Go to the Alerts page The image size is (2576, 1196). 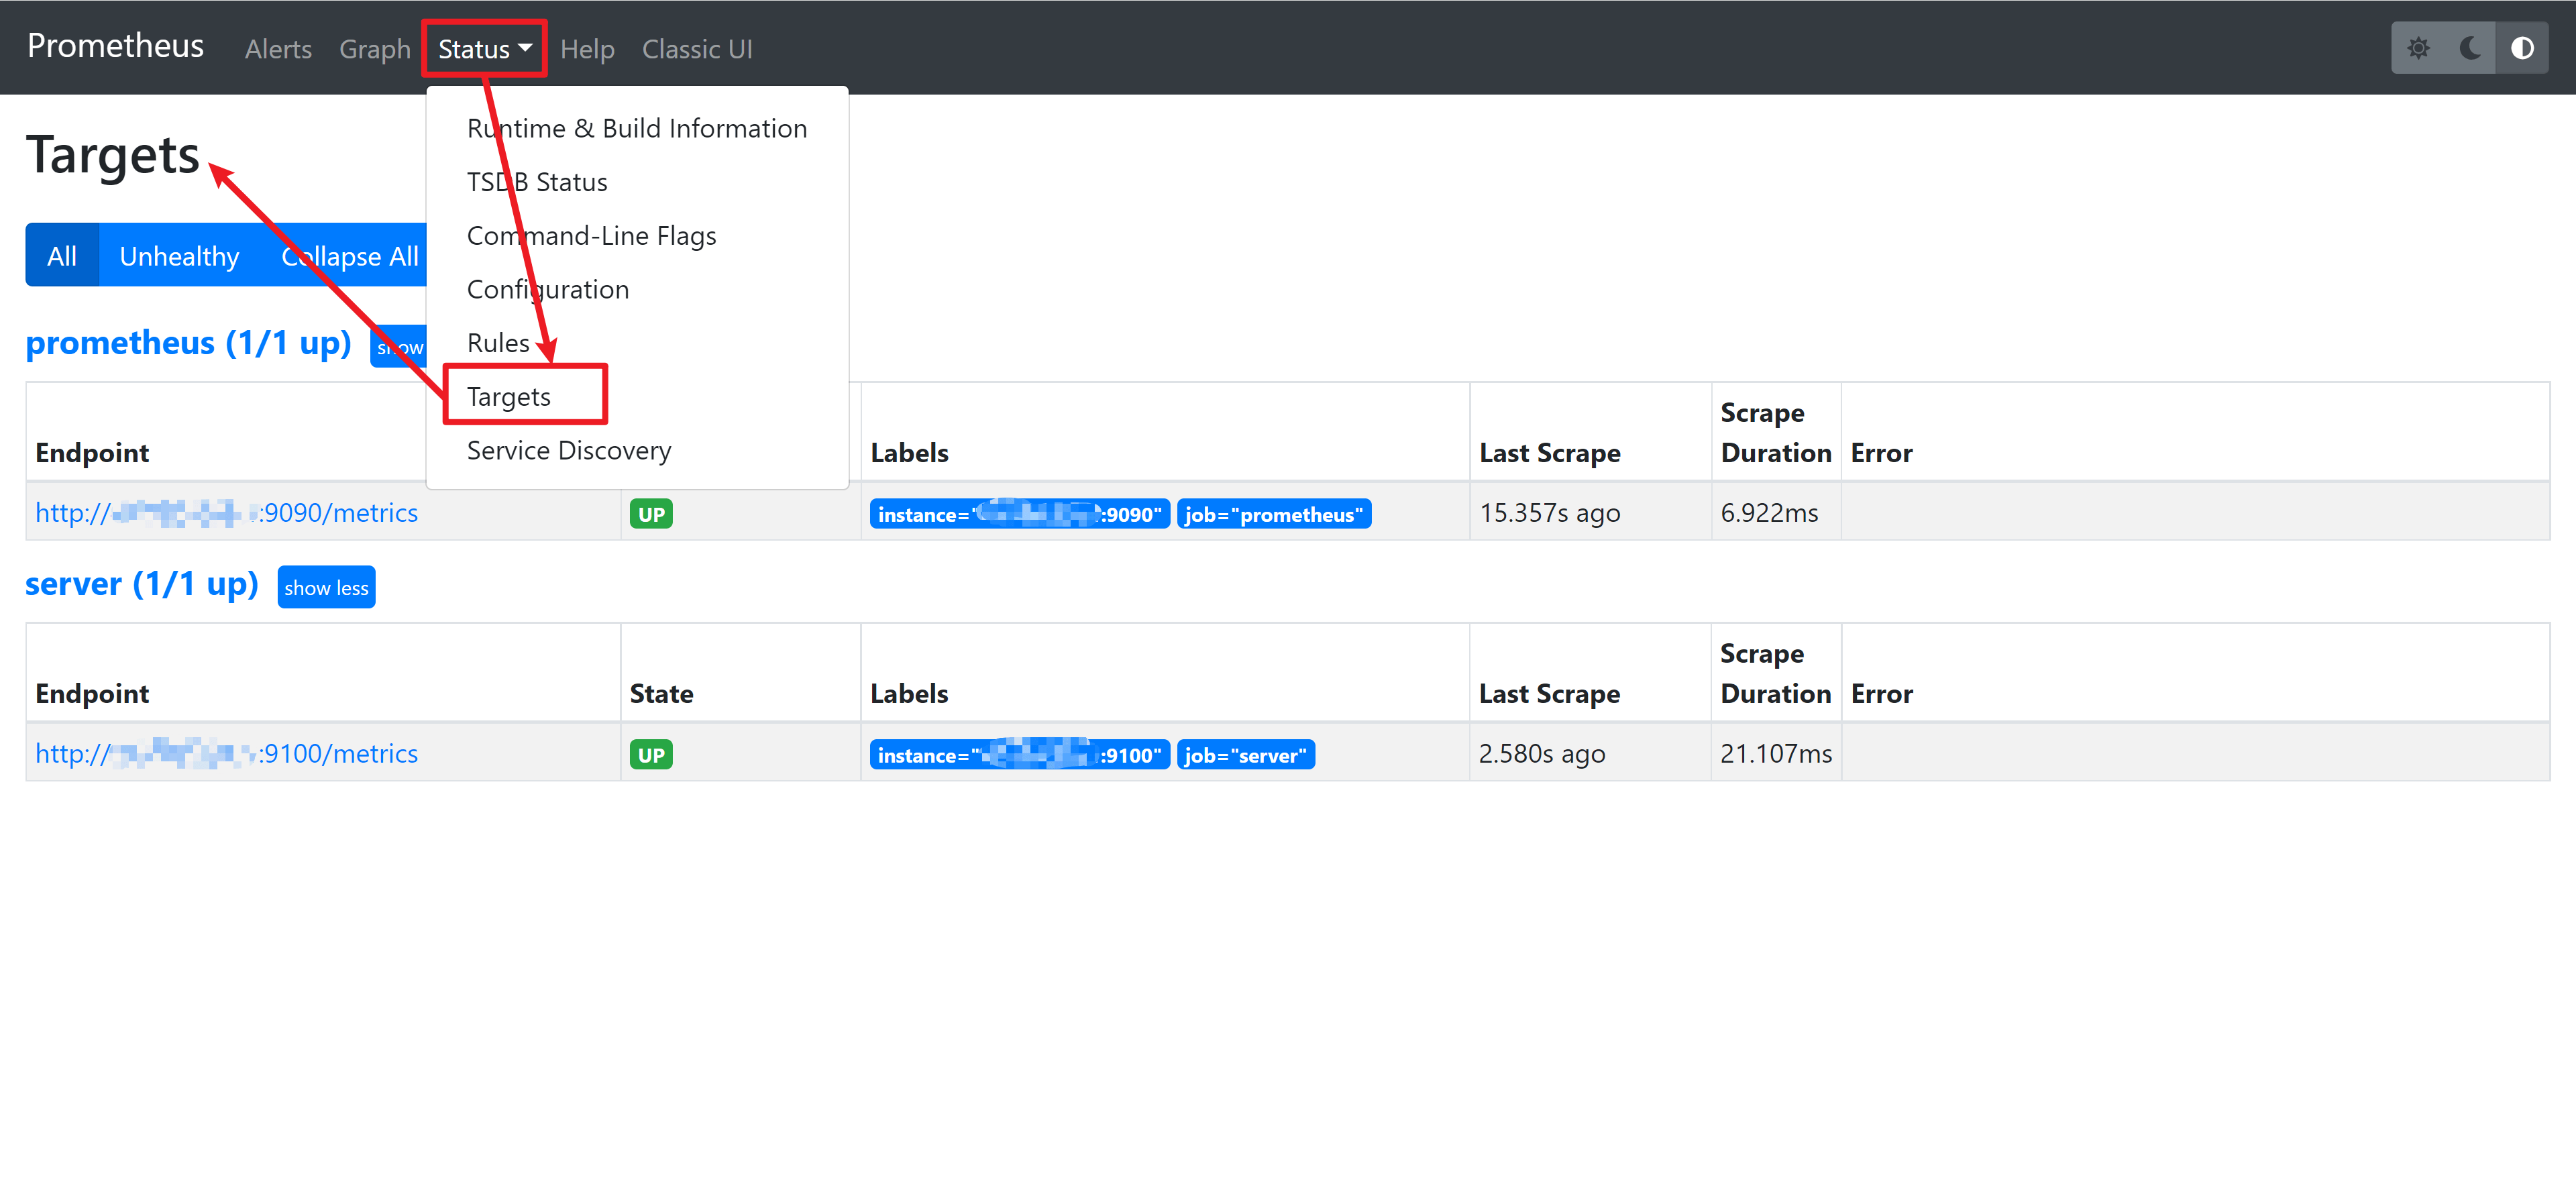pyautogui.click(x=278, y=49)
